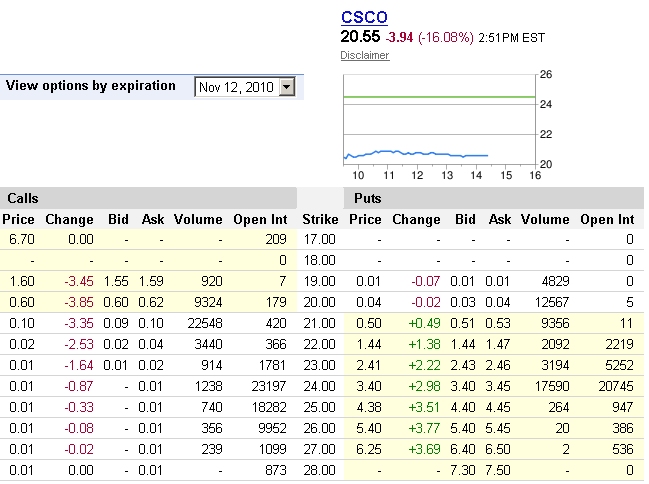Click call volume 9324
Viewport: 649px width, 484px height.
208,302
